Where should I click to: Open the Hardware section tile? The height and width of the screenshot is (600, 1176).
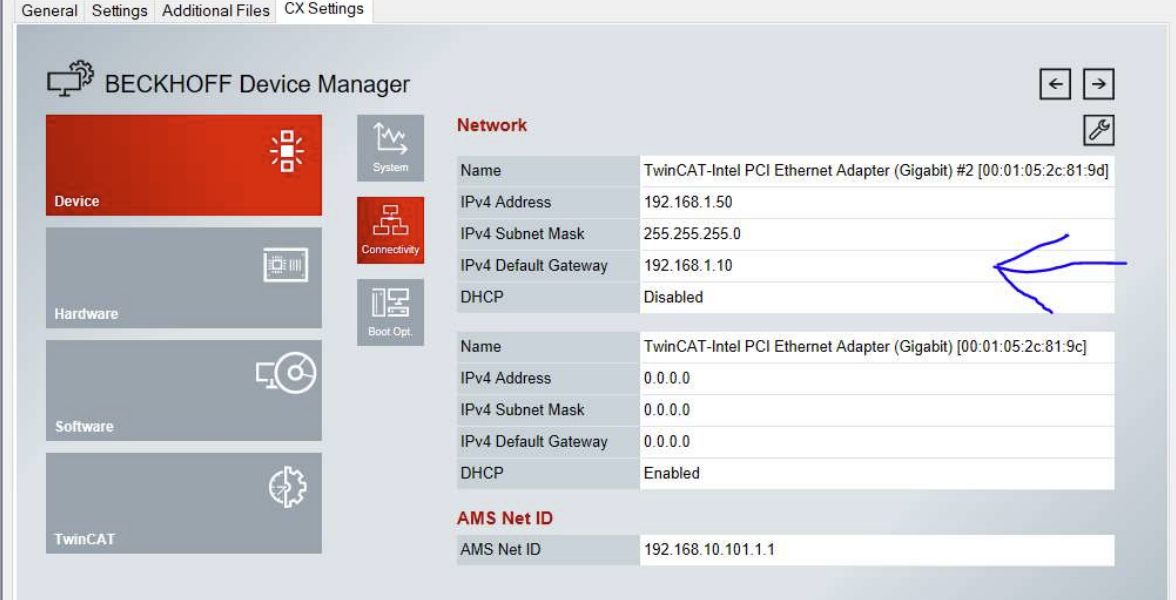tap(184, 278)
